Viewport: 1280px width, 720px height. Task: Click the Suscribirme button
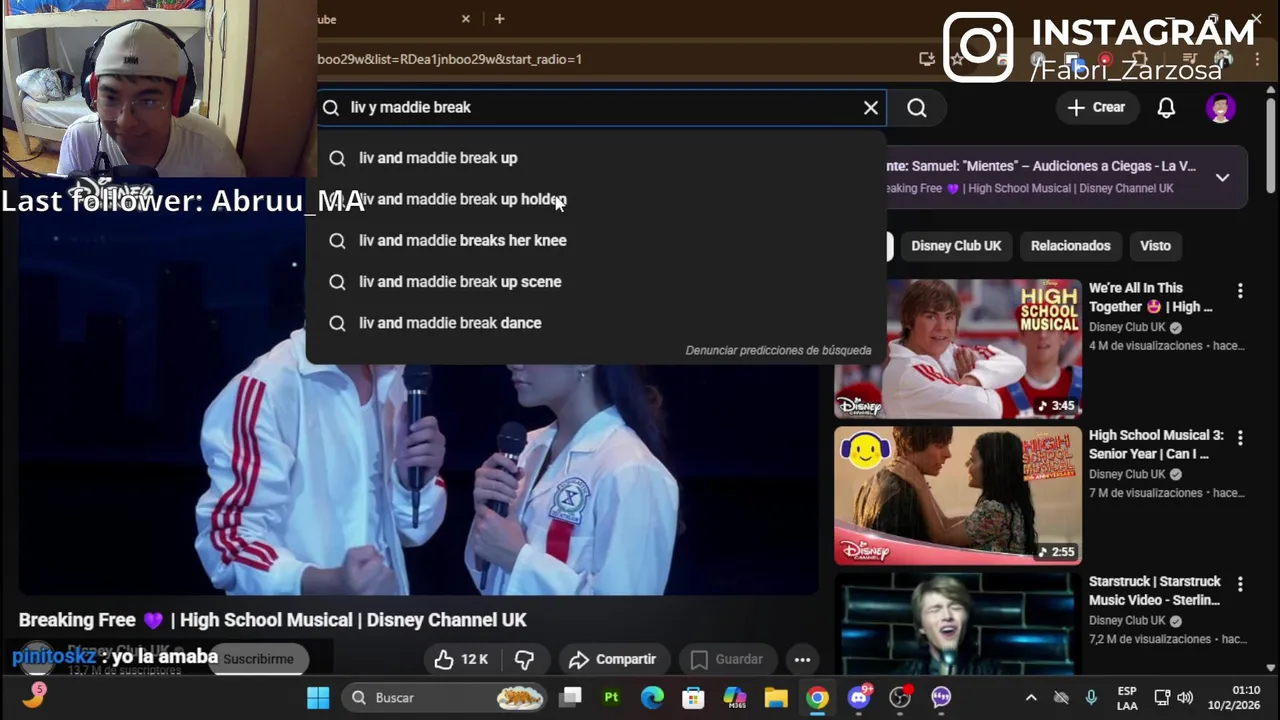258,659
